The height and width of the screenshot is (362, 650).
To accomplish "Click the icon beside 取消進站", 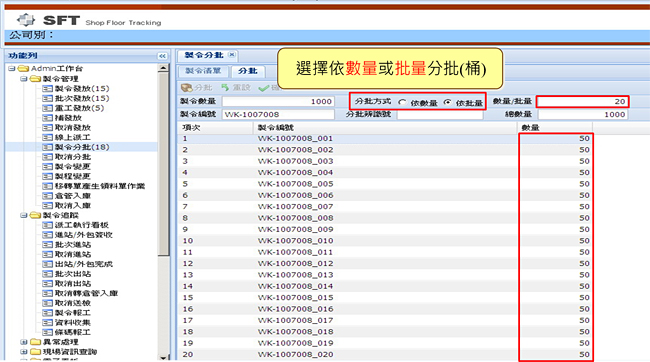I will coord(48,254).
